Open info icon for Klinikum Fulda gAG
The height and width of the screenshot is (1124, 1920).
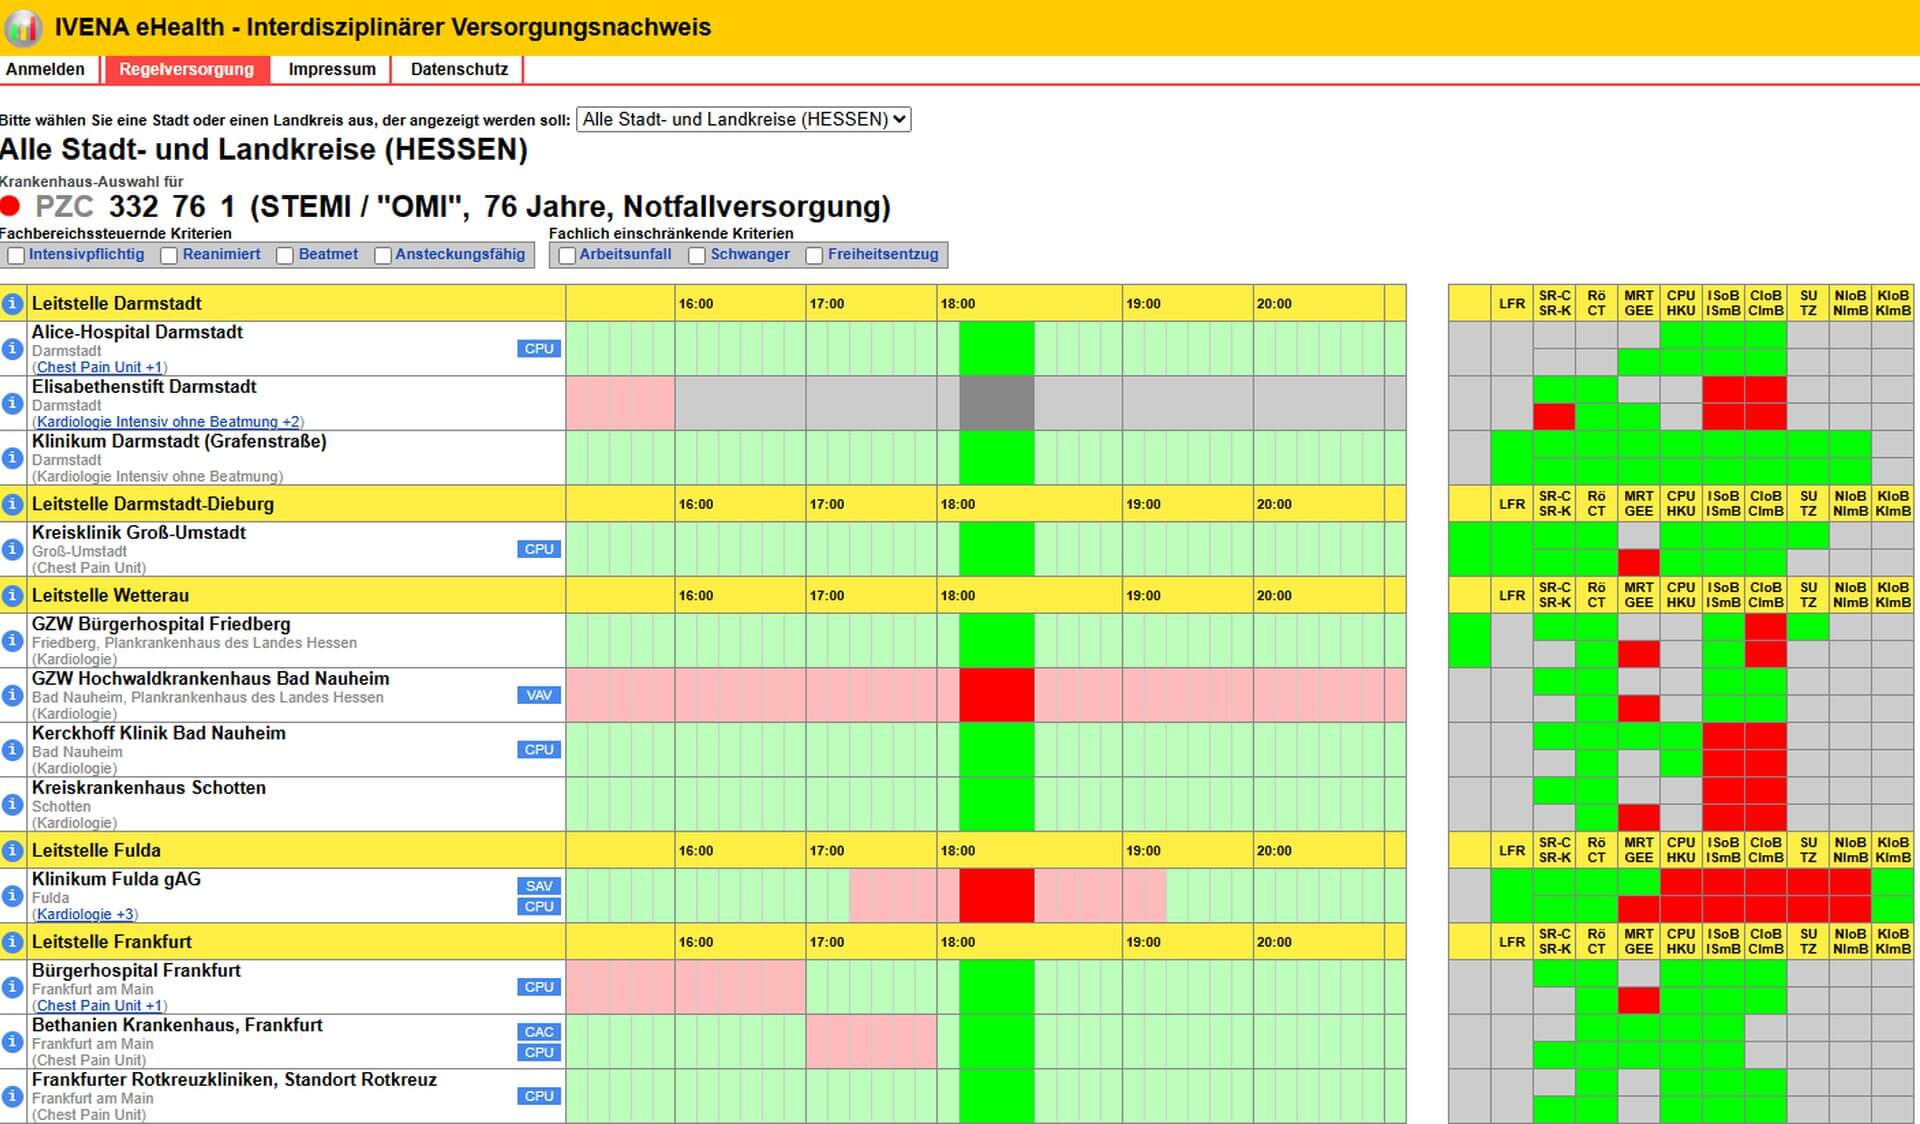click(x=12, y=896)
